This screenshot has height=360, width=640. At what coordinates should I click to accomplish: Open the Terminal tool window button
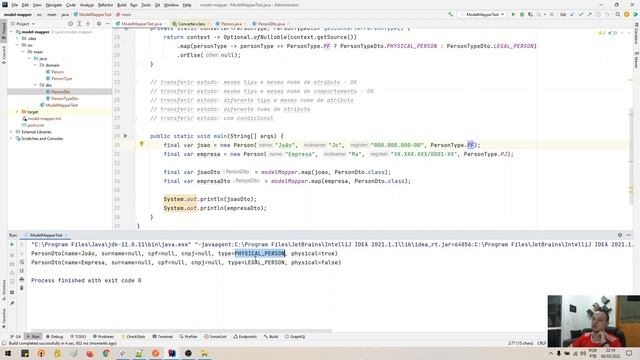click(162, 337)
